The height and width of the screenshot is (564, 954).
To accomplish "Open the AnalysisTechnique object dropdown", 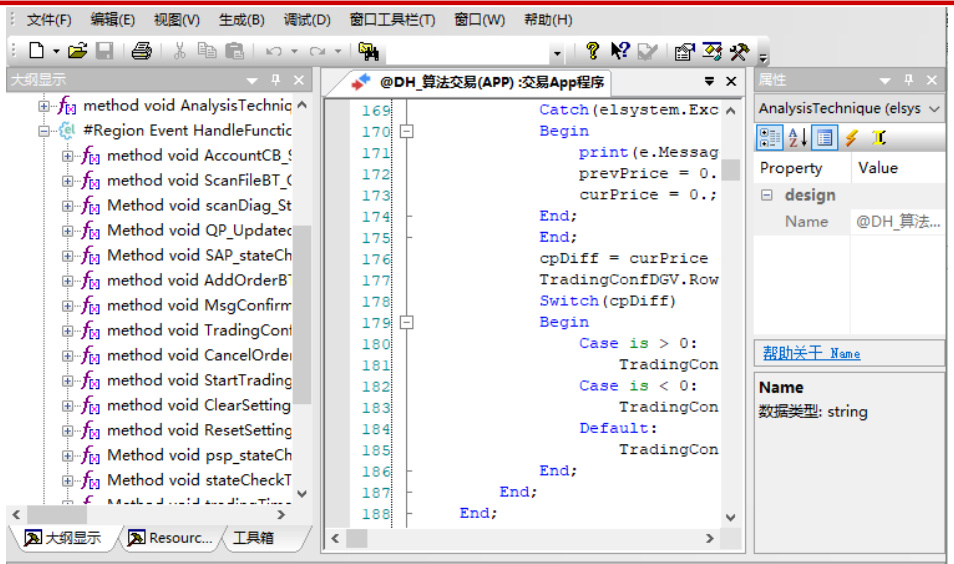I will click(x=934, y=108).
